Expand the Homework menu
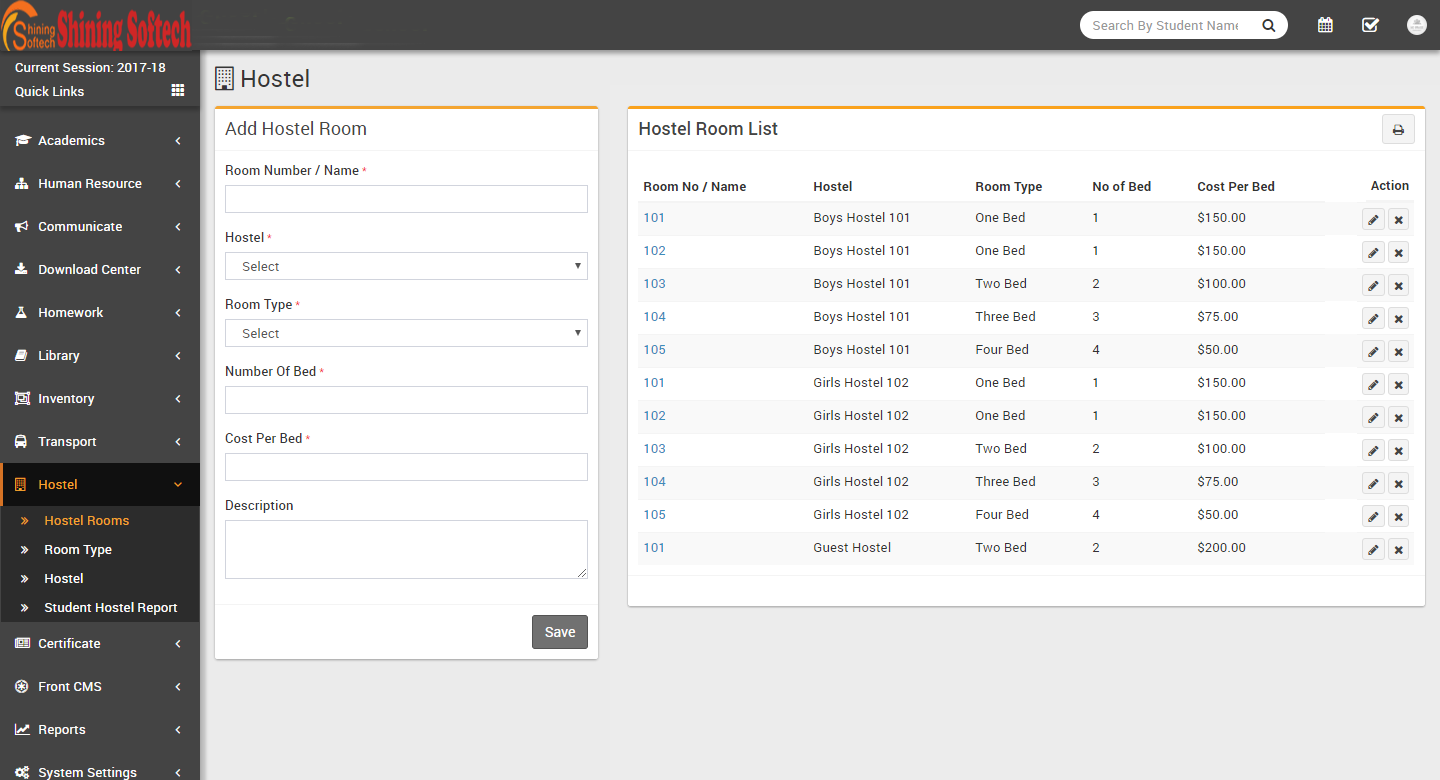 pyautogui.click(x=100, y=312)
